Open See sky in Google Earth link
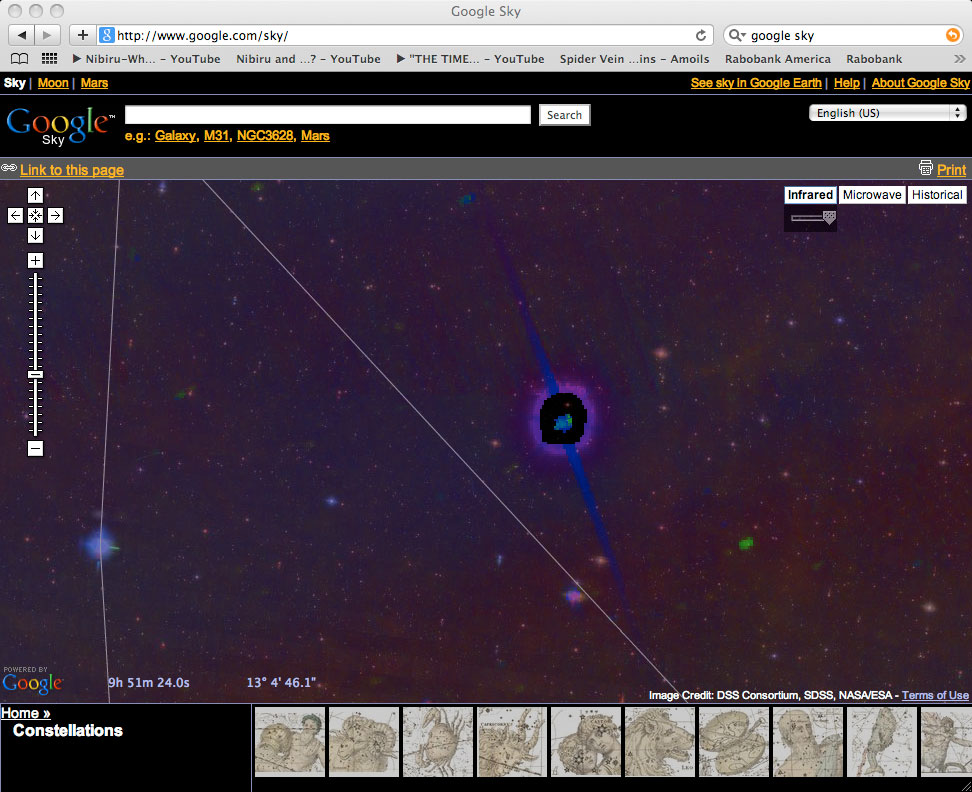Screen dimensions: 972x792 (x=756, y=83)
